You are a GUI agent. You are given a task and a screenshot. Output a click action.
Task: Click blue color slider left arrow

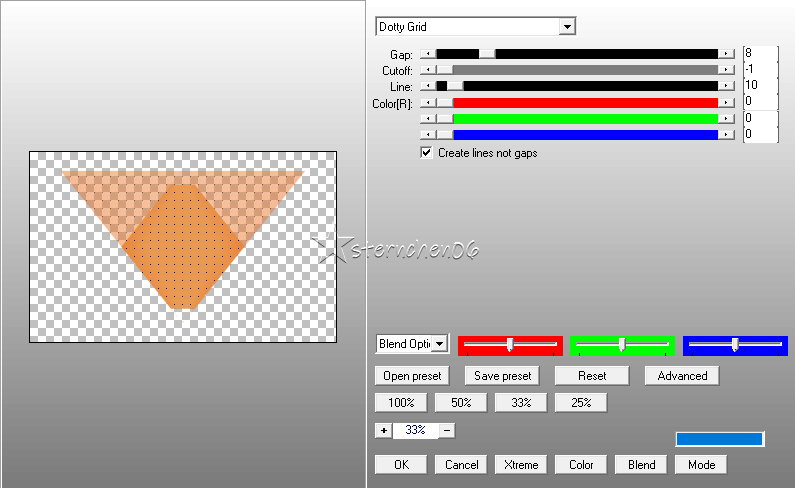coord(428,134)
